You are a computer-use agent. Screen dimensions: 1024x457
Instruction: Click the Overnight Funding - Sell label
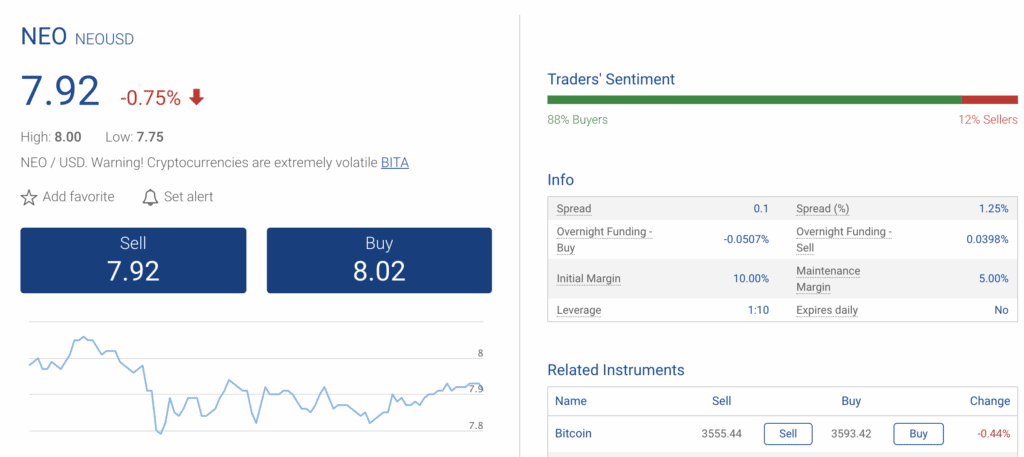(844, 240)
